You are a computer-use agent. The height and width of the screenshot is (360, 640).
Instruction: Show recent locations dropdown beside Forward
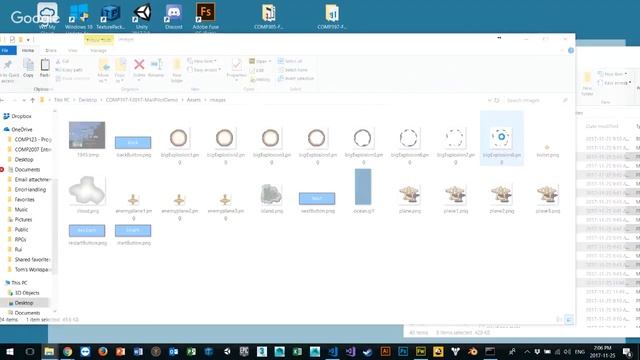(24, 100)
